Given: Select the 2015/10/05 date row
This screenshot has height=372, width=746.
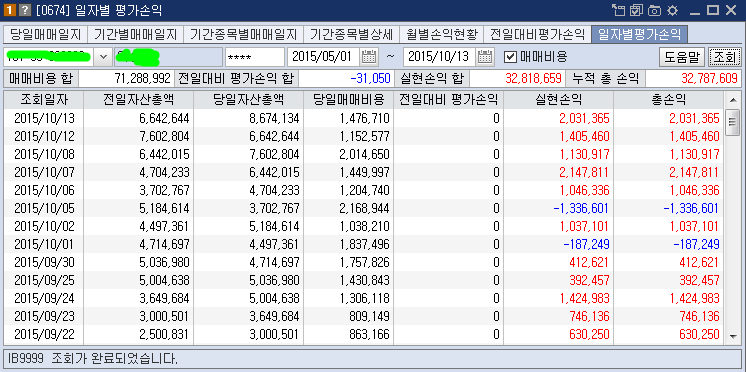Looking at the screenshot, I should pos(364,208).
